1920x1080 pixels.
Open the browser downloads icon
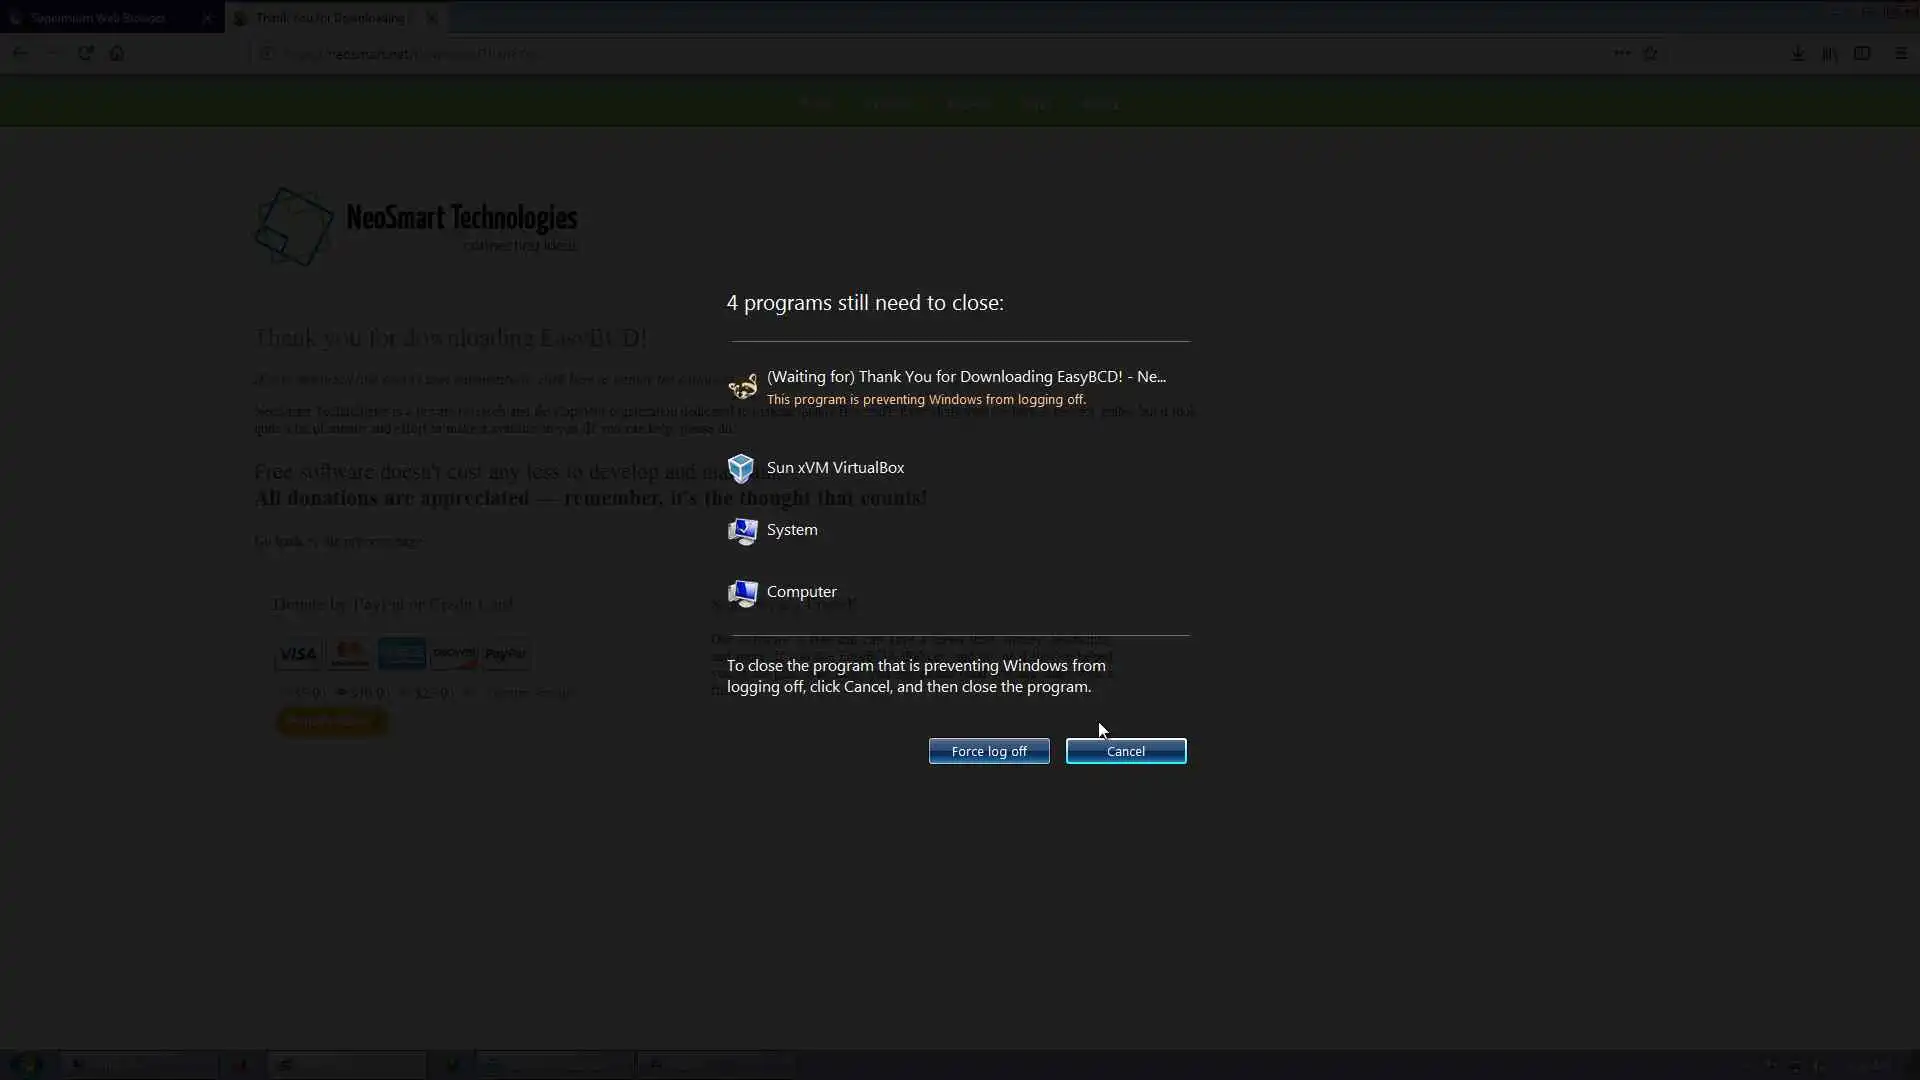click(1797, 53)
